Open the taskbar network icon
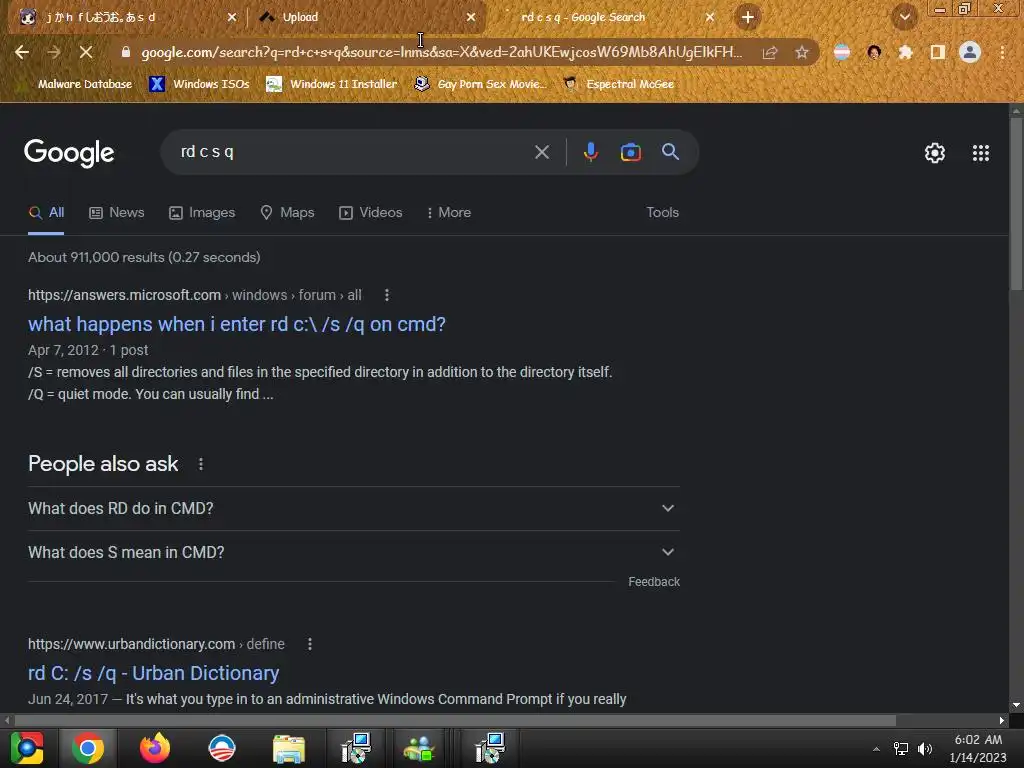 point(901,748)
